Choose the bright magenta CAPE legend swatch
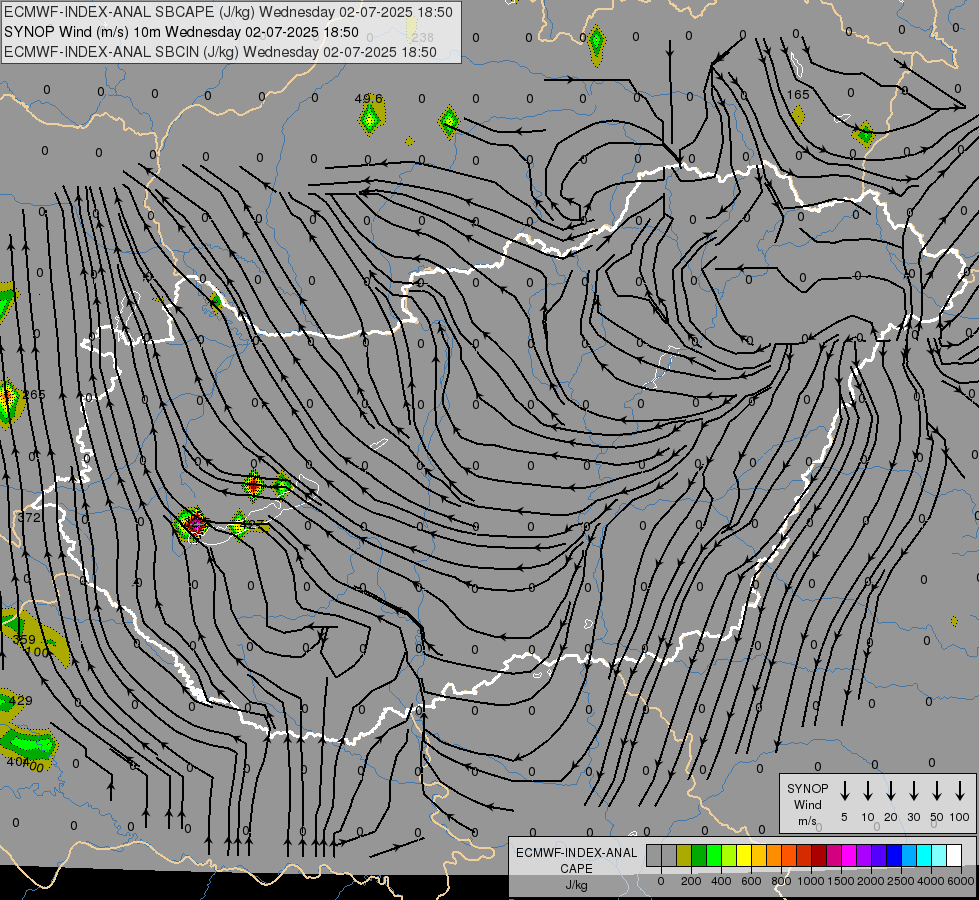The height and width of the screenshot is (900, 979). (849, 855)
